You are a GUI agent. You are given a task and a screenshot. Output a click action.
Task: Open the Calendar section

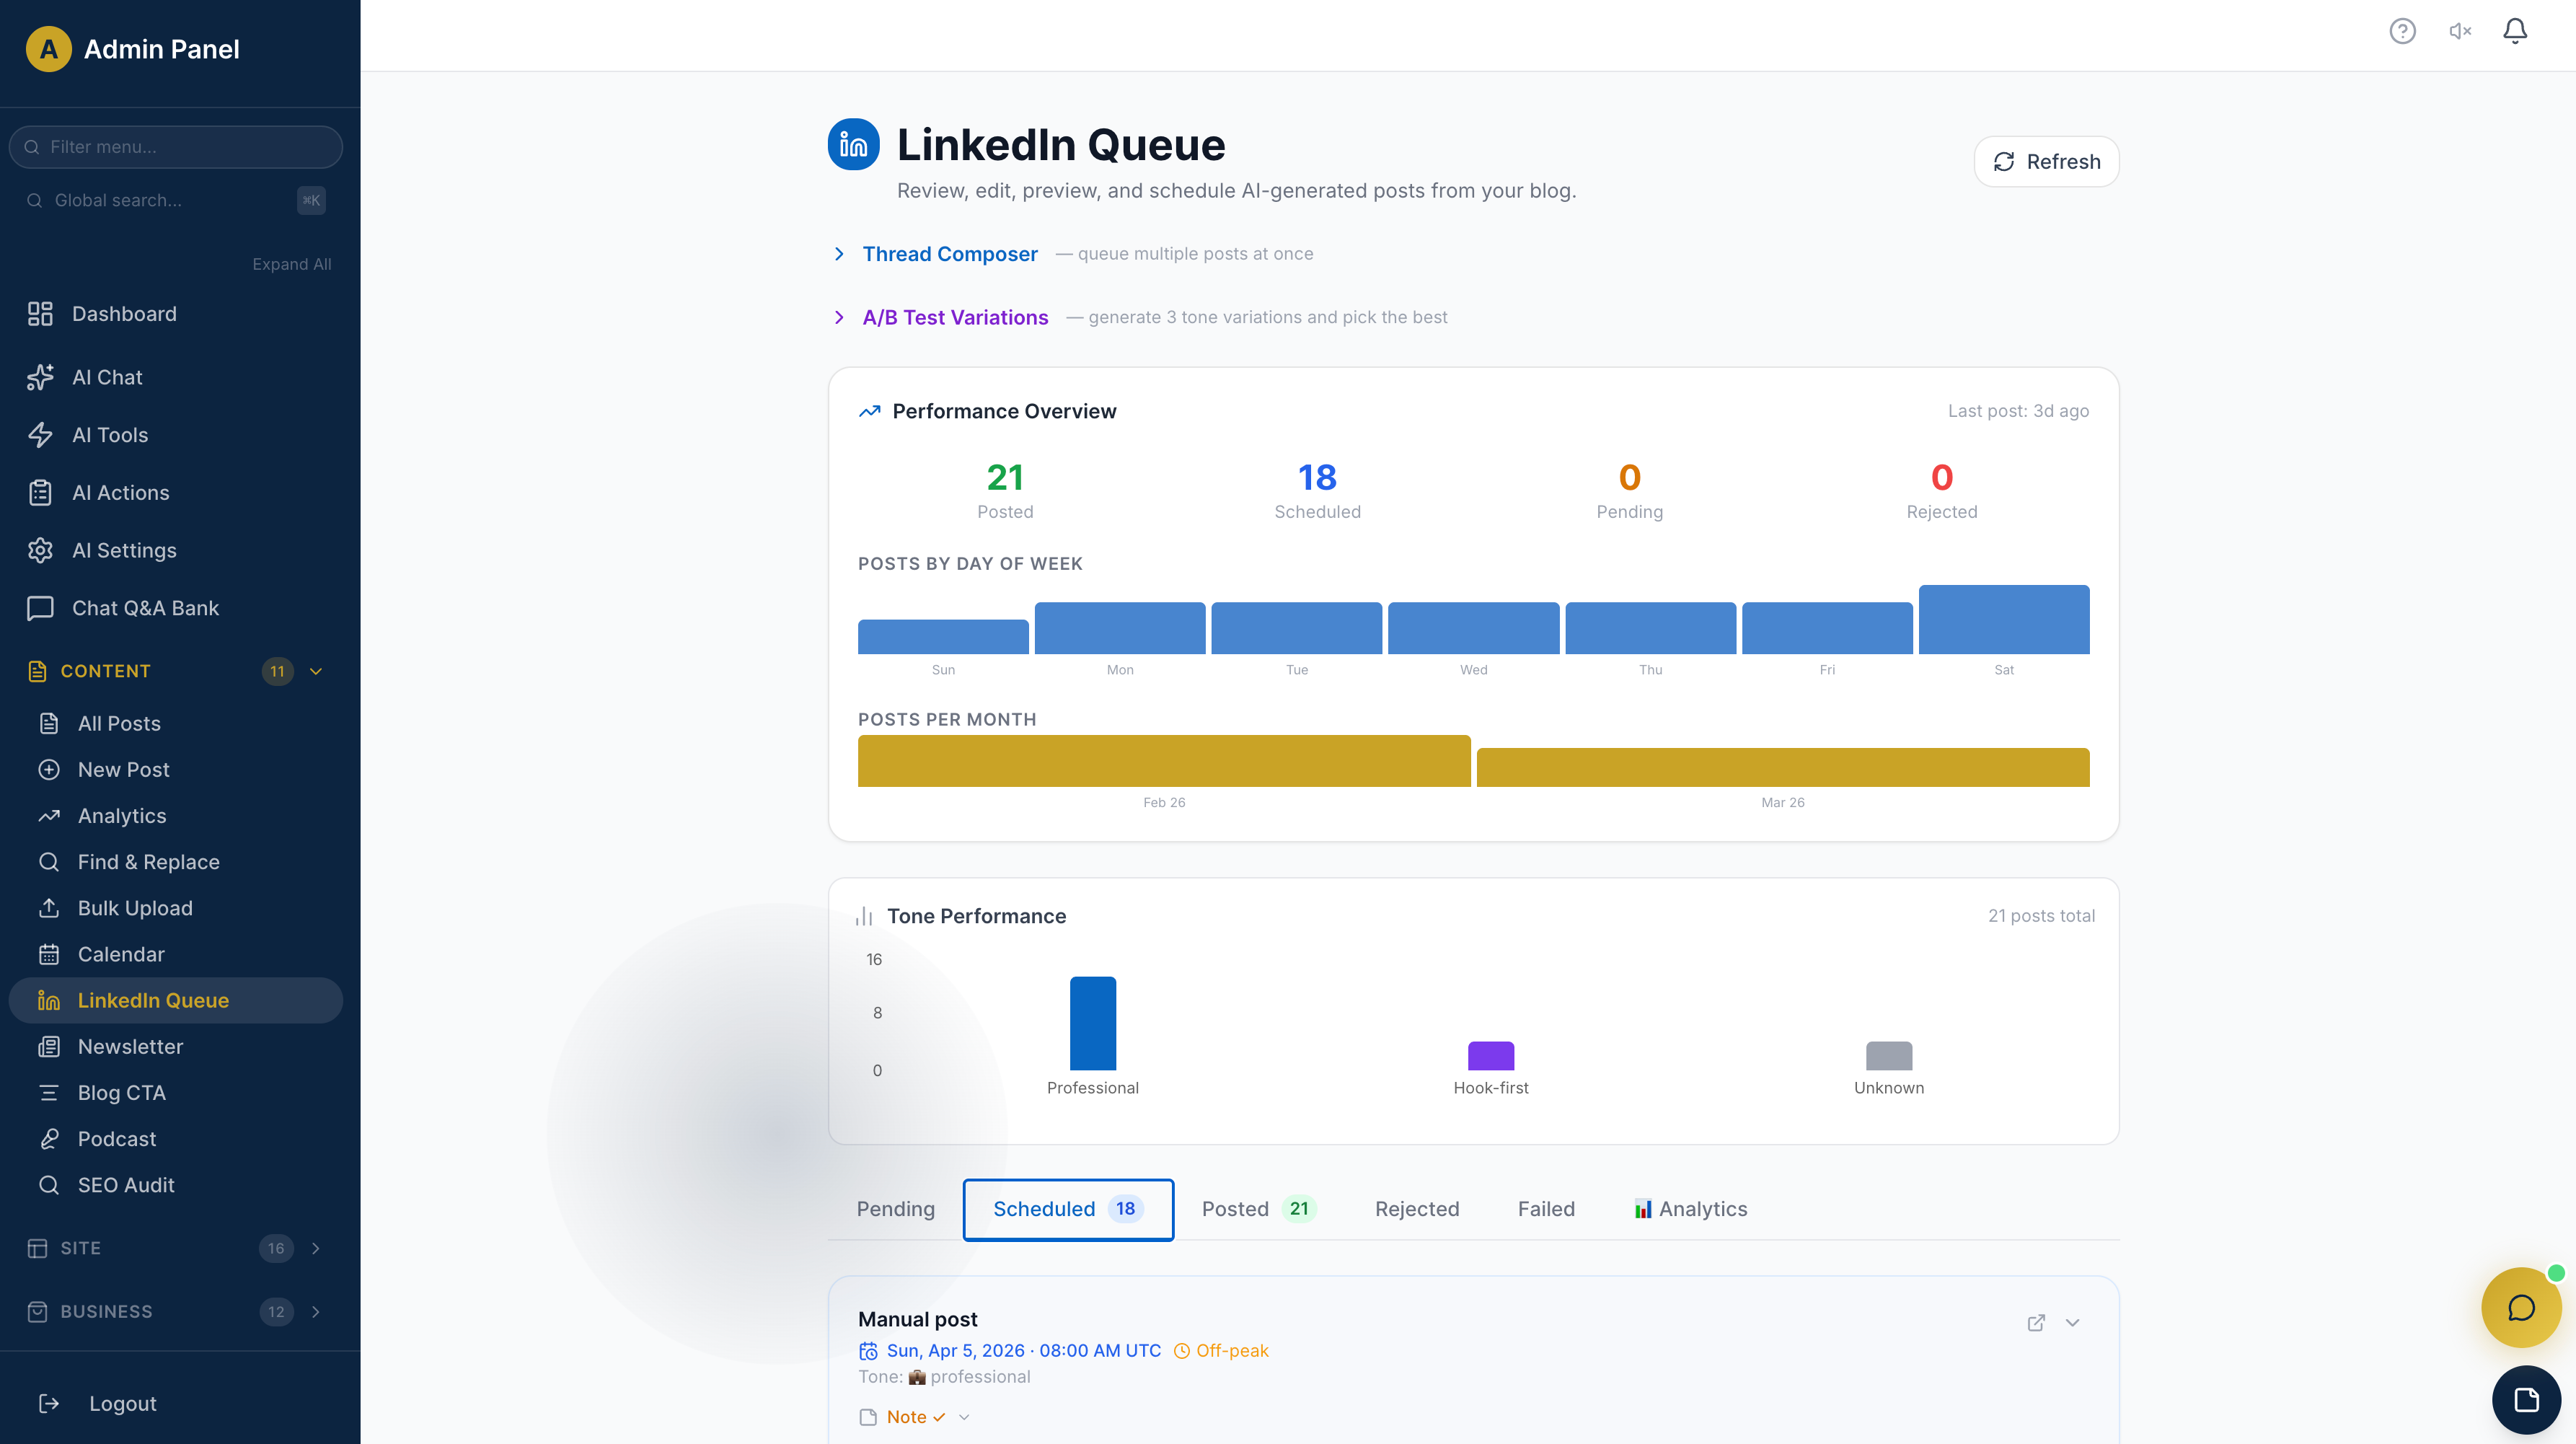[x=121, y=954]
